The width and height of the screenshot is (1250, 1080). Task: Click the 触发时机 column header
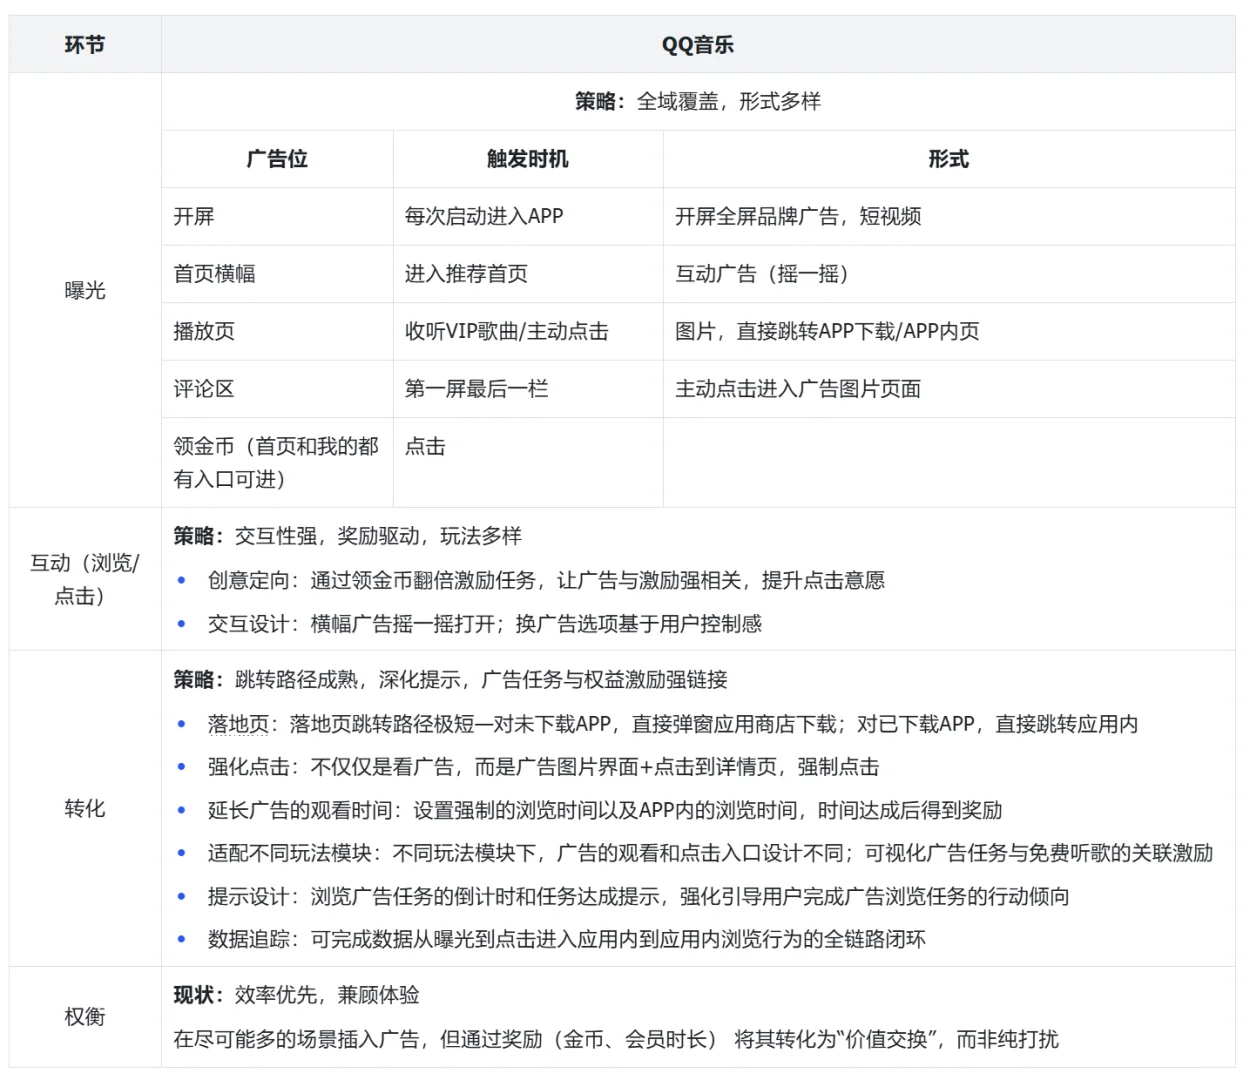(527, 159)
